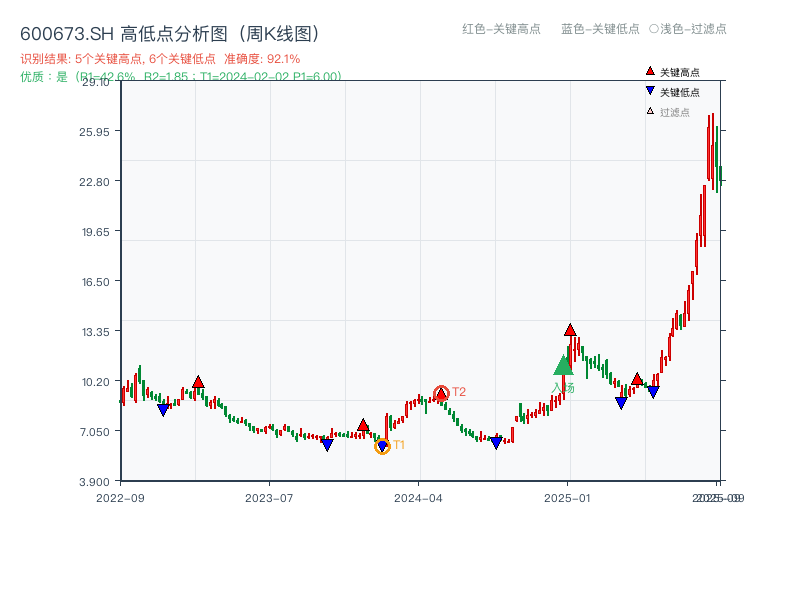Click the first red high marker near late 2022
800x600 pixels.
tap(198, 382)
